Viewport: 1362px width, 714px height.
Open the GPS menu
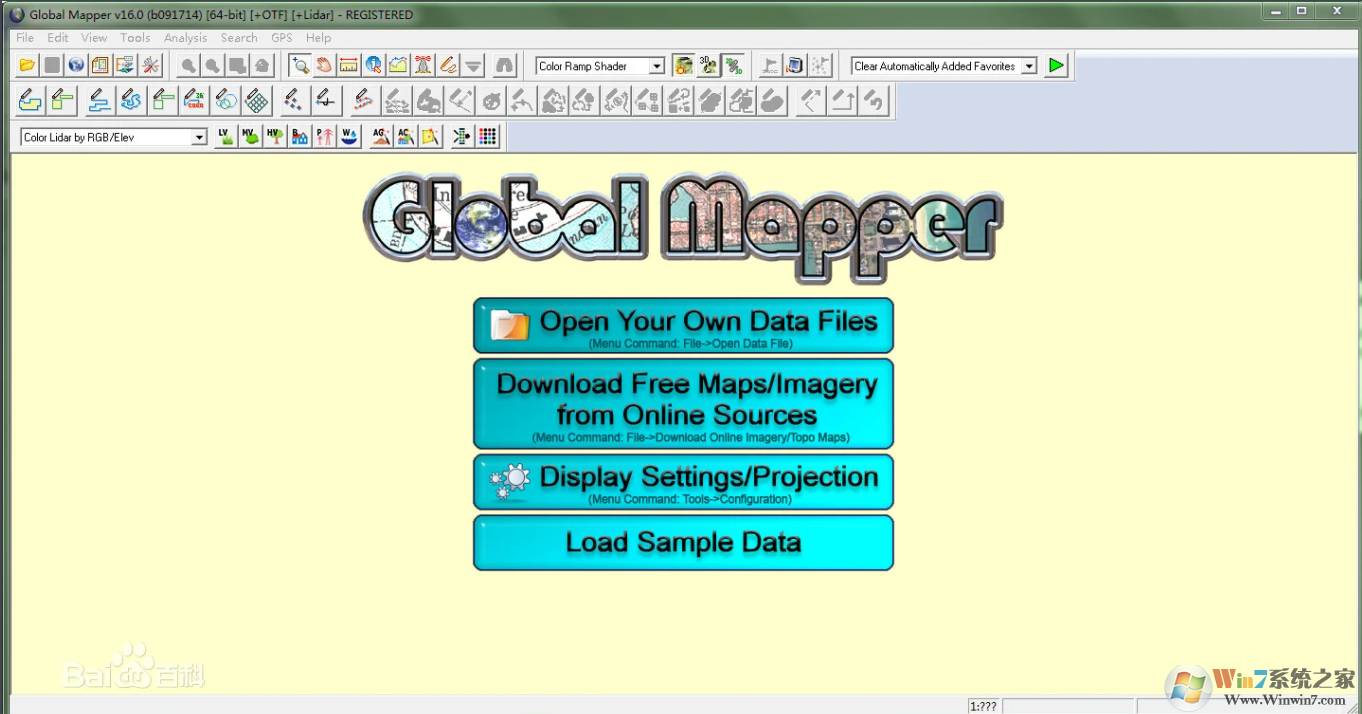281,37
